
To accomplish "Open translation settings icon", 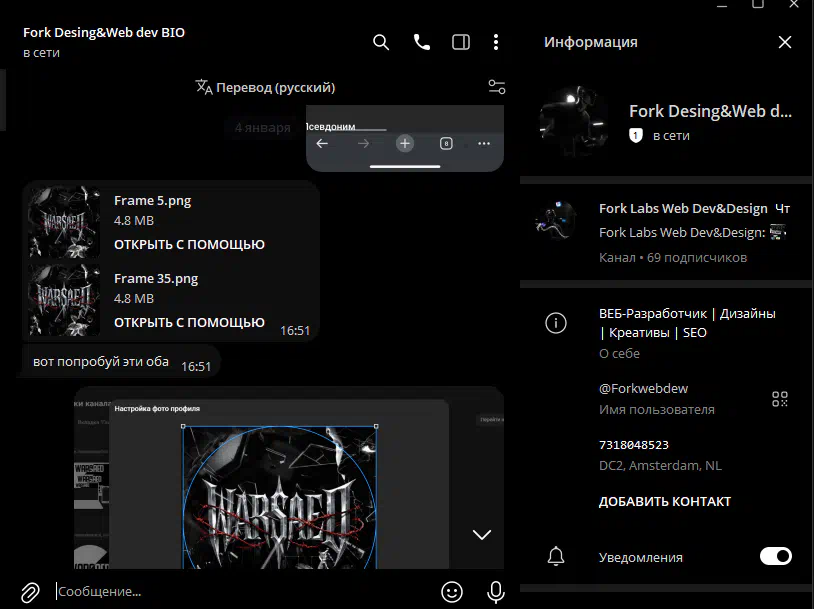I will coord(496,87).
